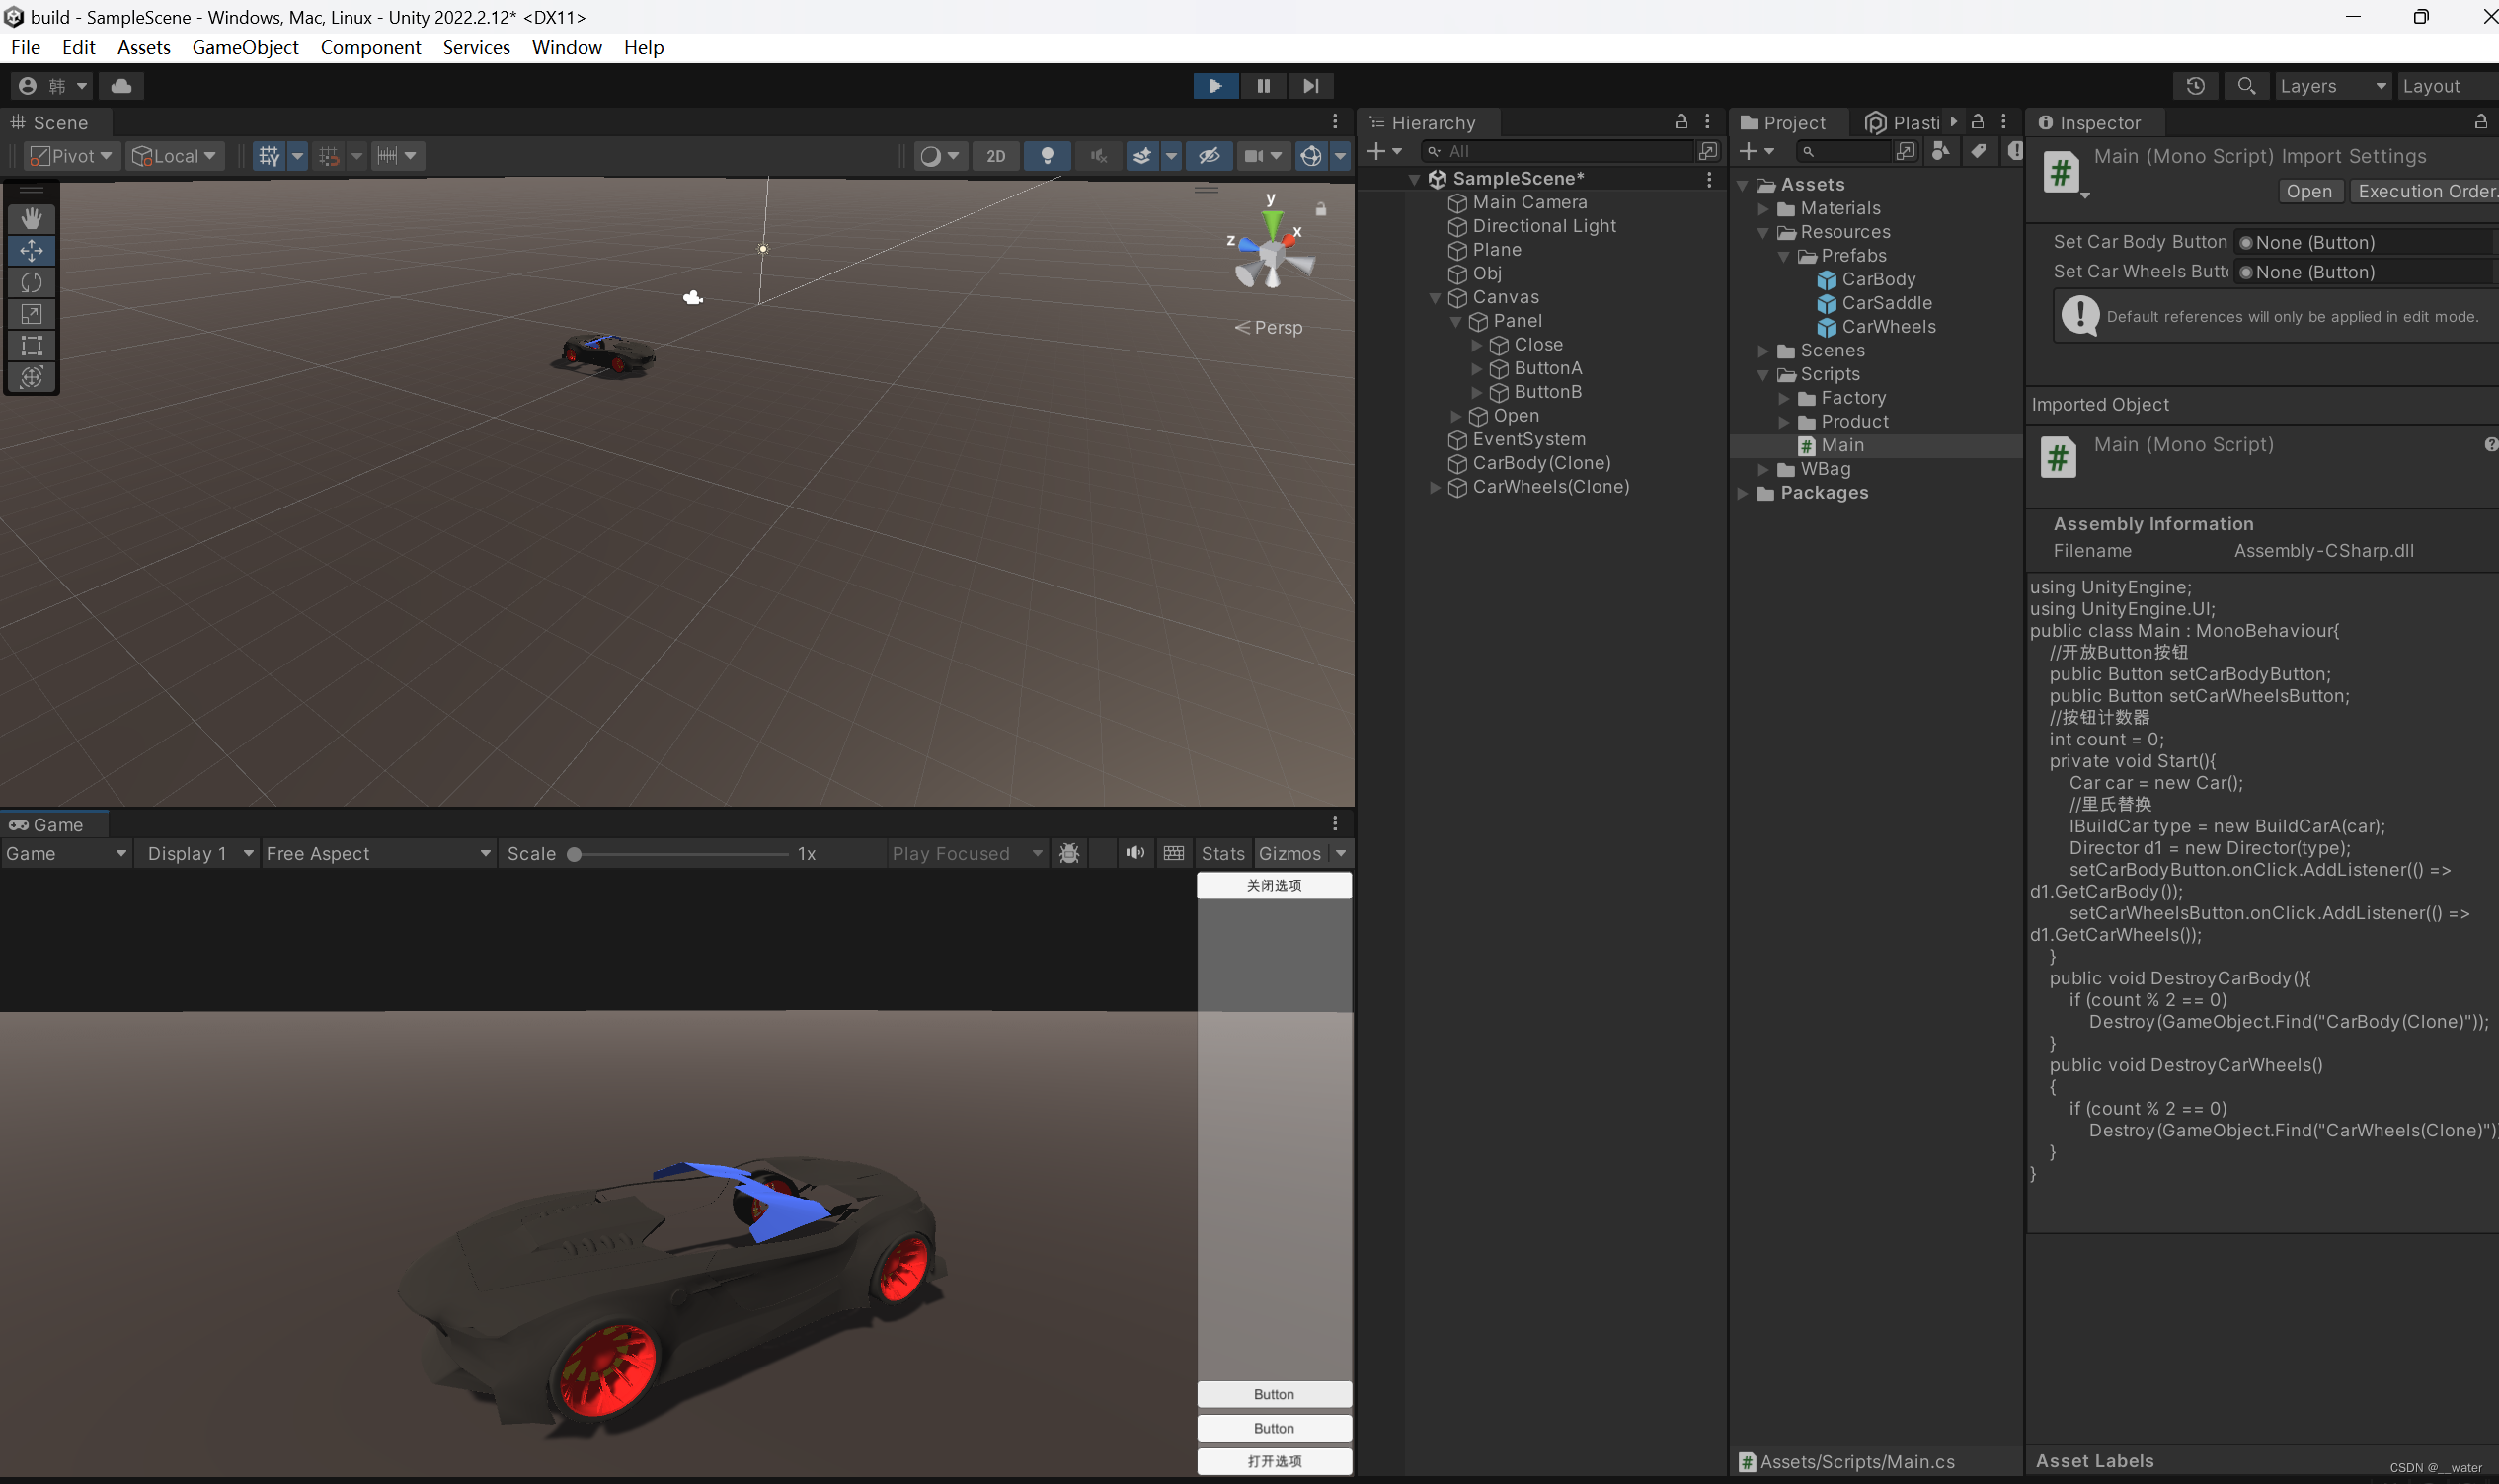Click the 关闭选项 button in Game view
This screenshot has height=1484, width=2499.
pos(1273,885)
